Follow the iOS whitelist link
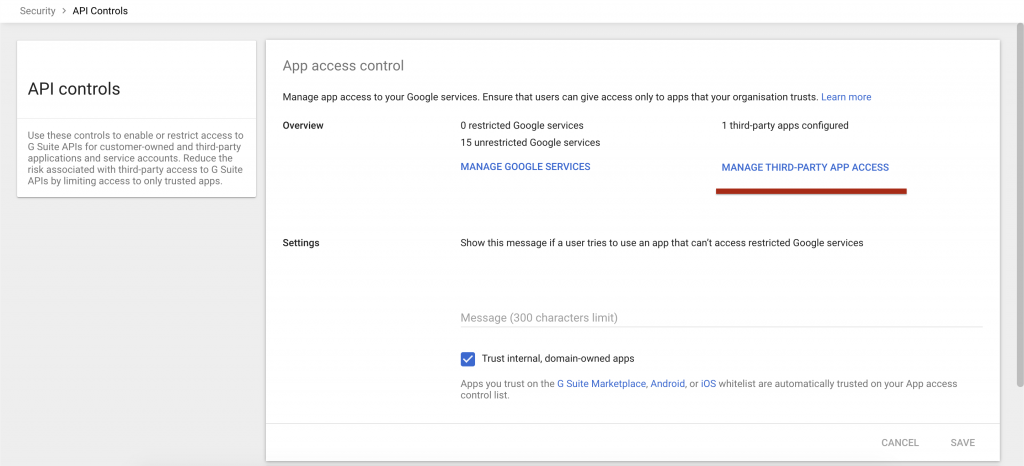This screenshot has width=1024, height=466. (x=708, y=383)
